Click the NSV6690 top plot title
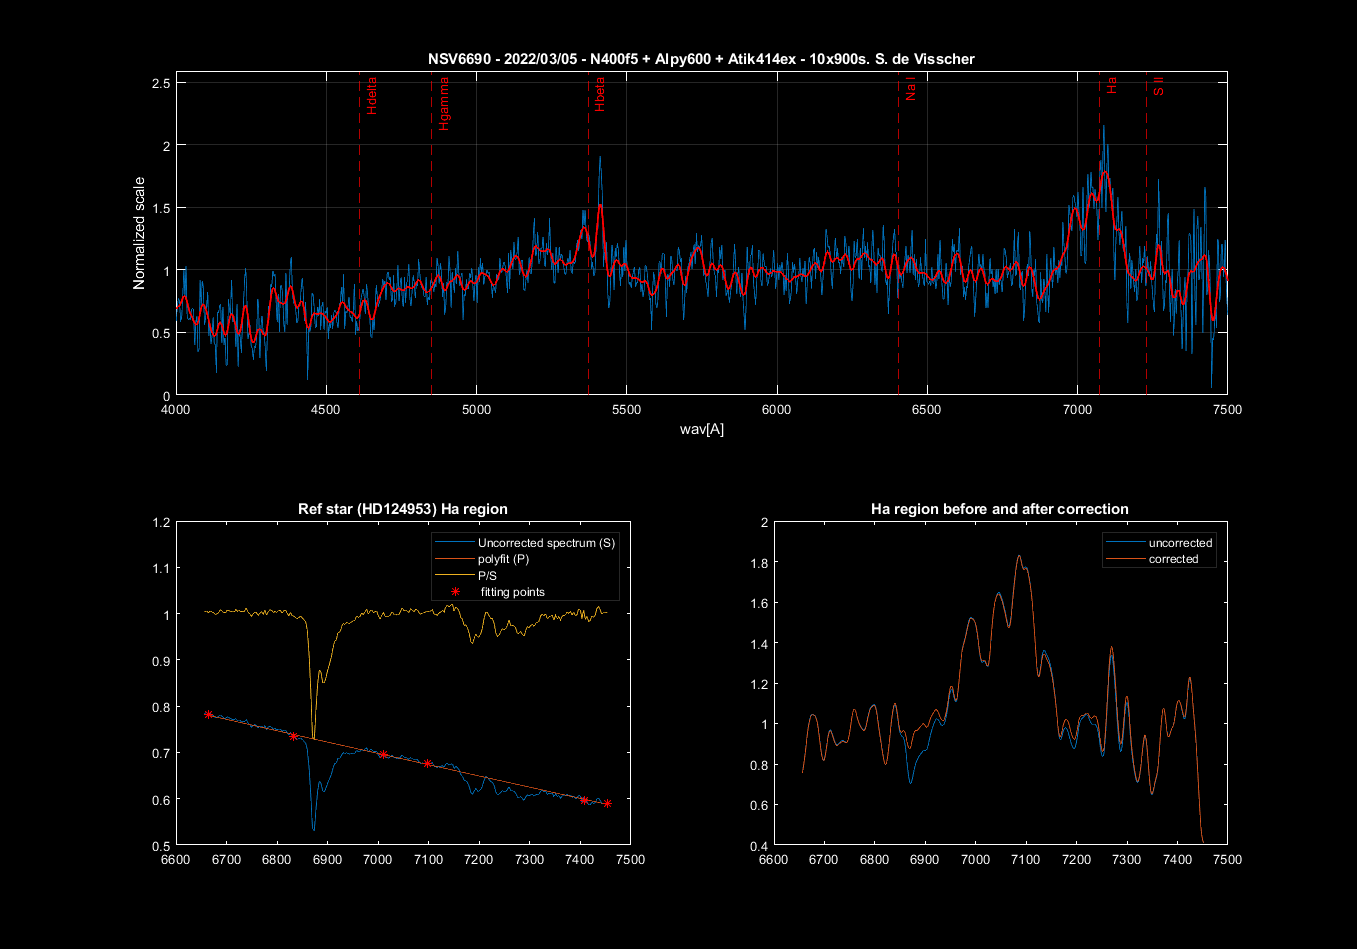Image resolution: width=1357 pixels, height=949 pixels. tap(701, 59)
